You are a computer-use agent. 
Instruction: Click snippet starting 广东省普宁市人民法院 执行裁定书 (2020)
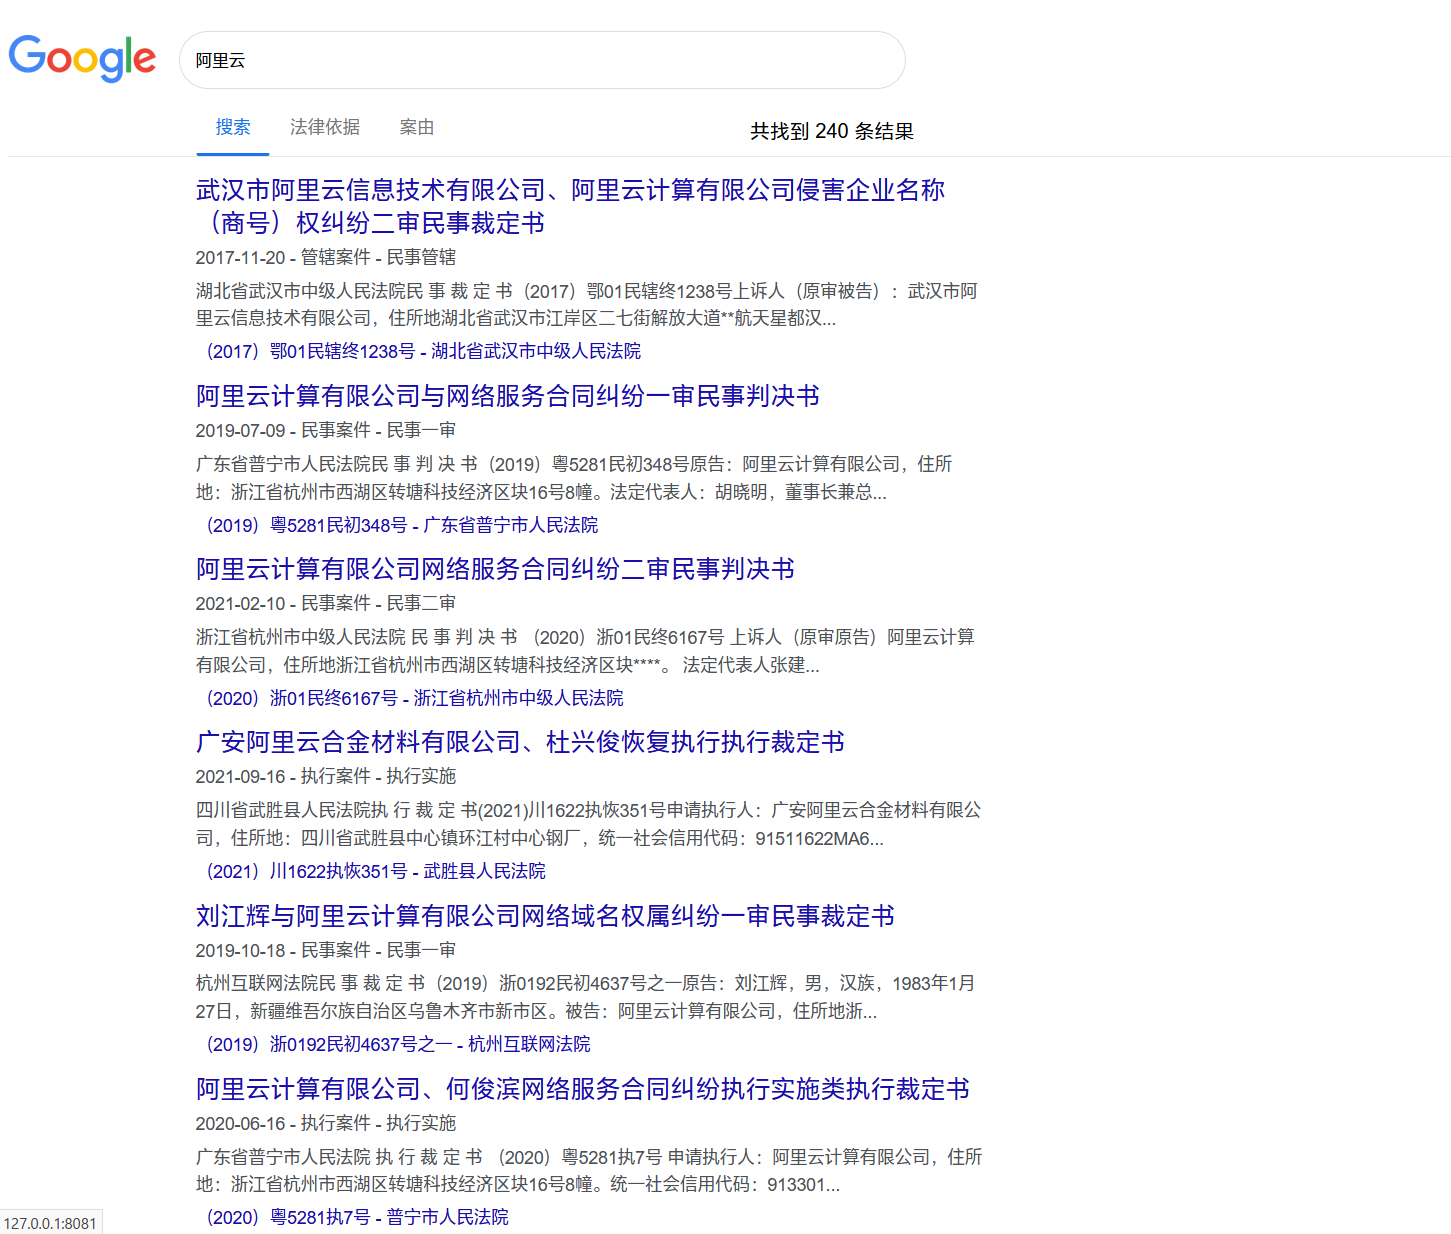click(589, 1171)
